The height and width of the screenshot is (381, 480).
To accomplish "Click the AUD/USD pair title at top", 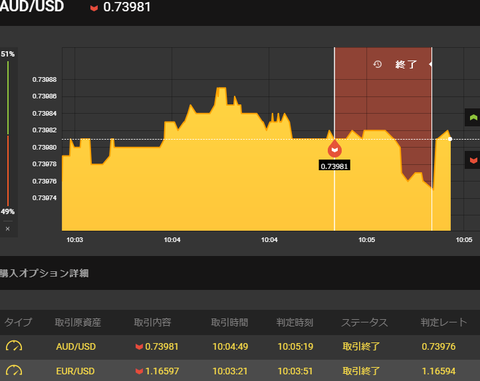I will click(x=32, y=7).
